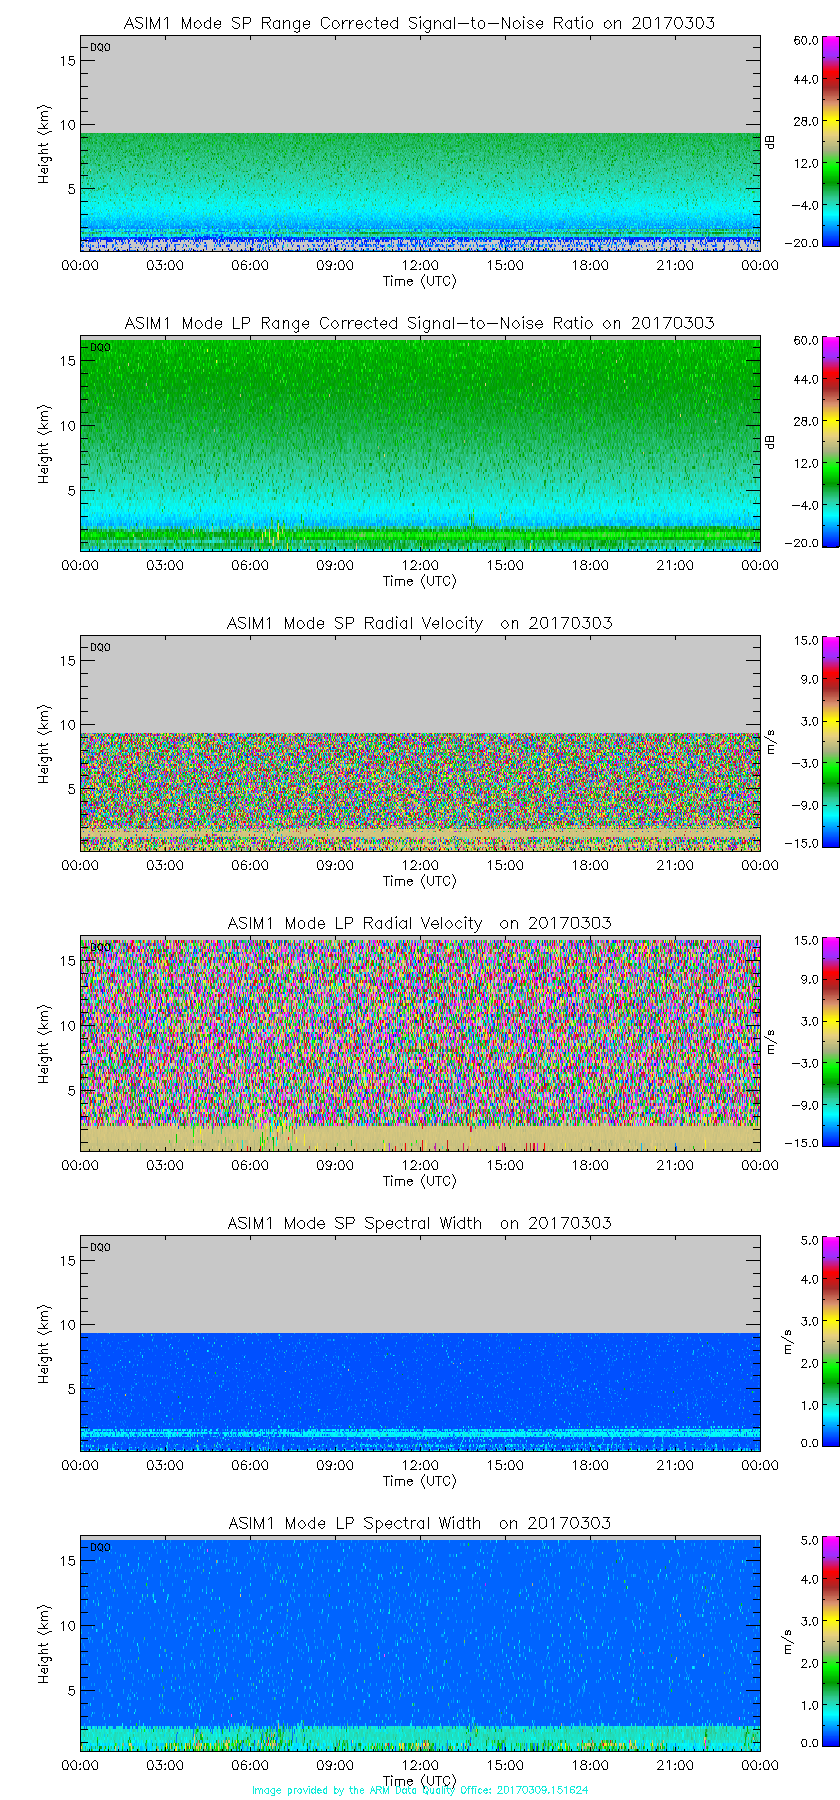Click the DQO label in the SP SNR plot

(x=100, y=47)
